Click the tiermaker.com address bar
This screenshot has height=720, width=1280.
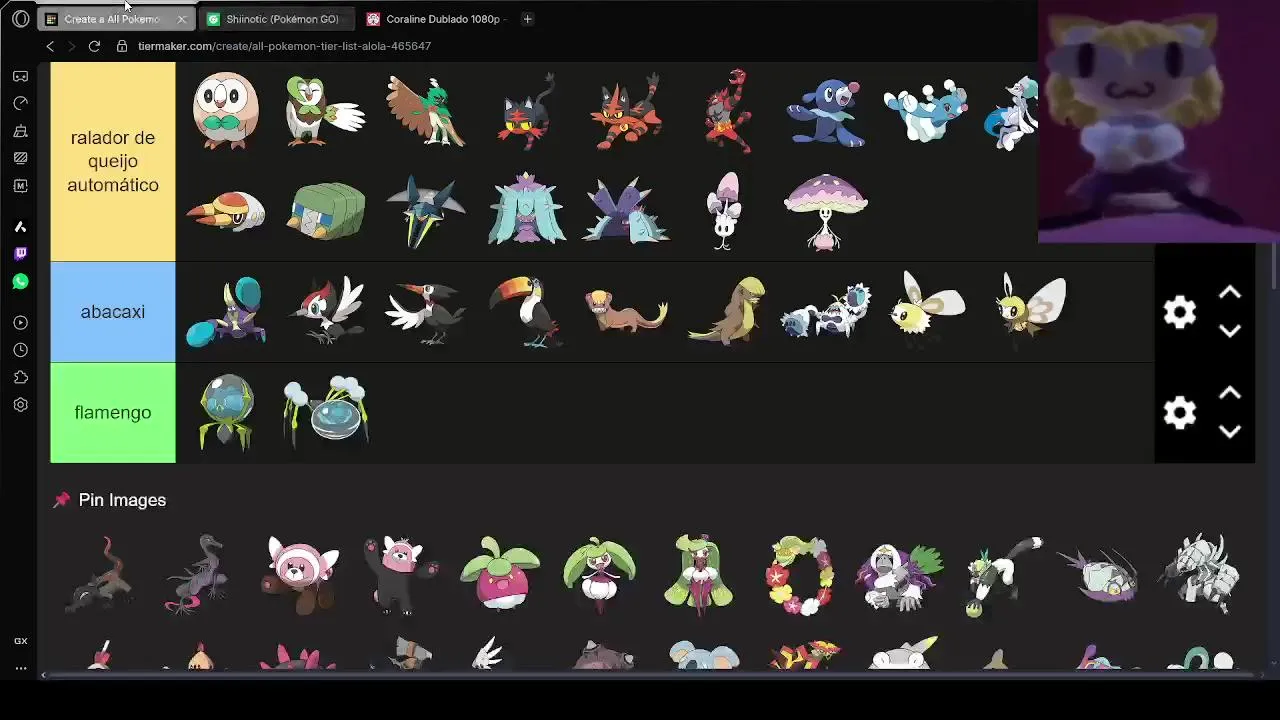coord(284,46)
